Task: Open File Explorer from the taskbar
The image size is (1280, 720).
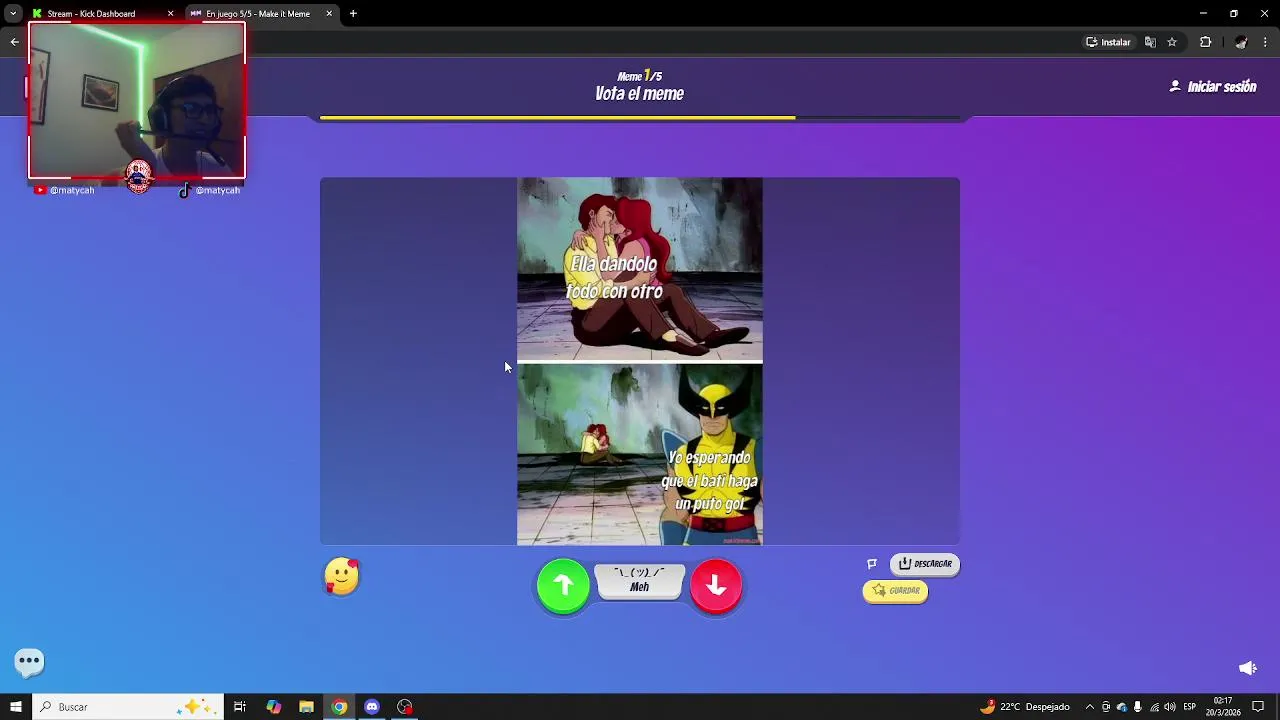Action: pyautogui.click(x=307, y=707)
